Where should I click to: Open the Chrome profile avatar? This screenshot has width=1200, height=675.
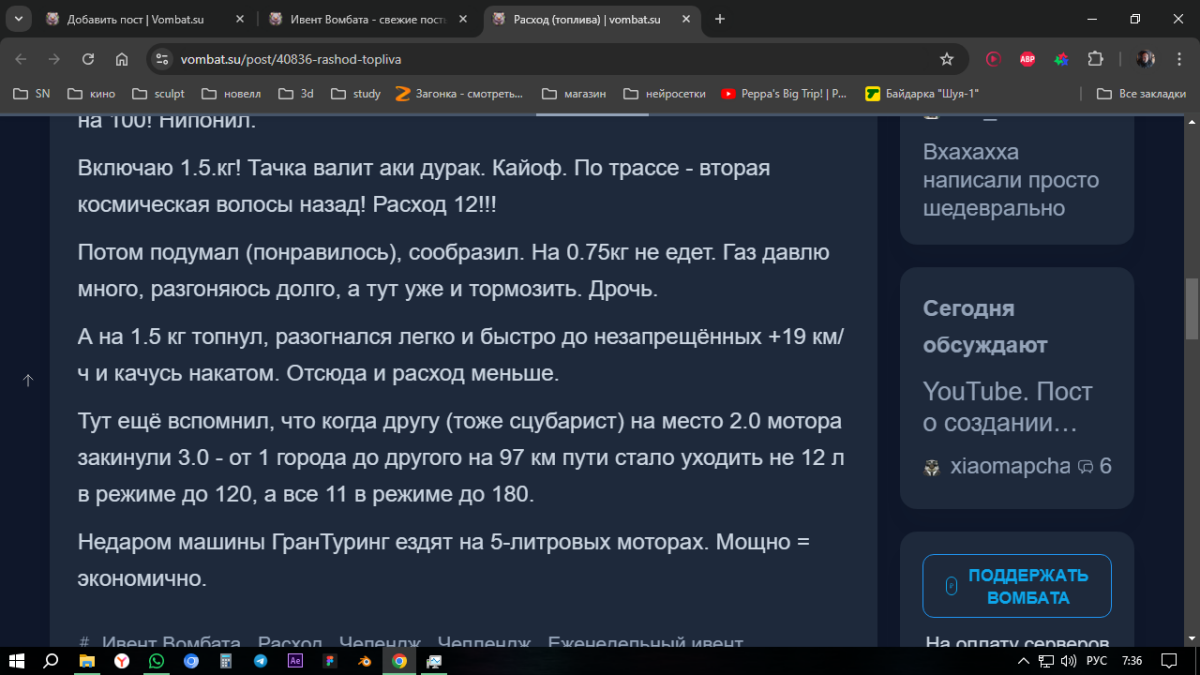click(1146, 59)
